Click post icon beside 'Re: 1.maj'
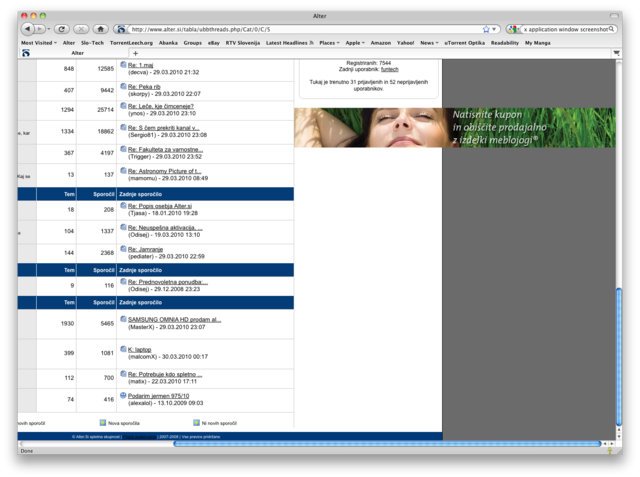Viewport: 640px width, 477px height. click(x=123, y=64)
